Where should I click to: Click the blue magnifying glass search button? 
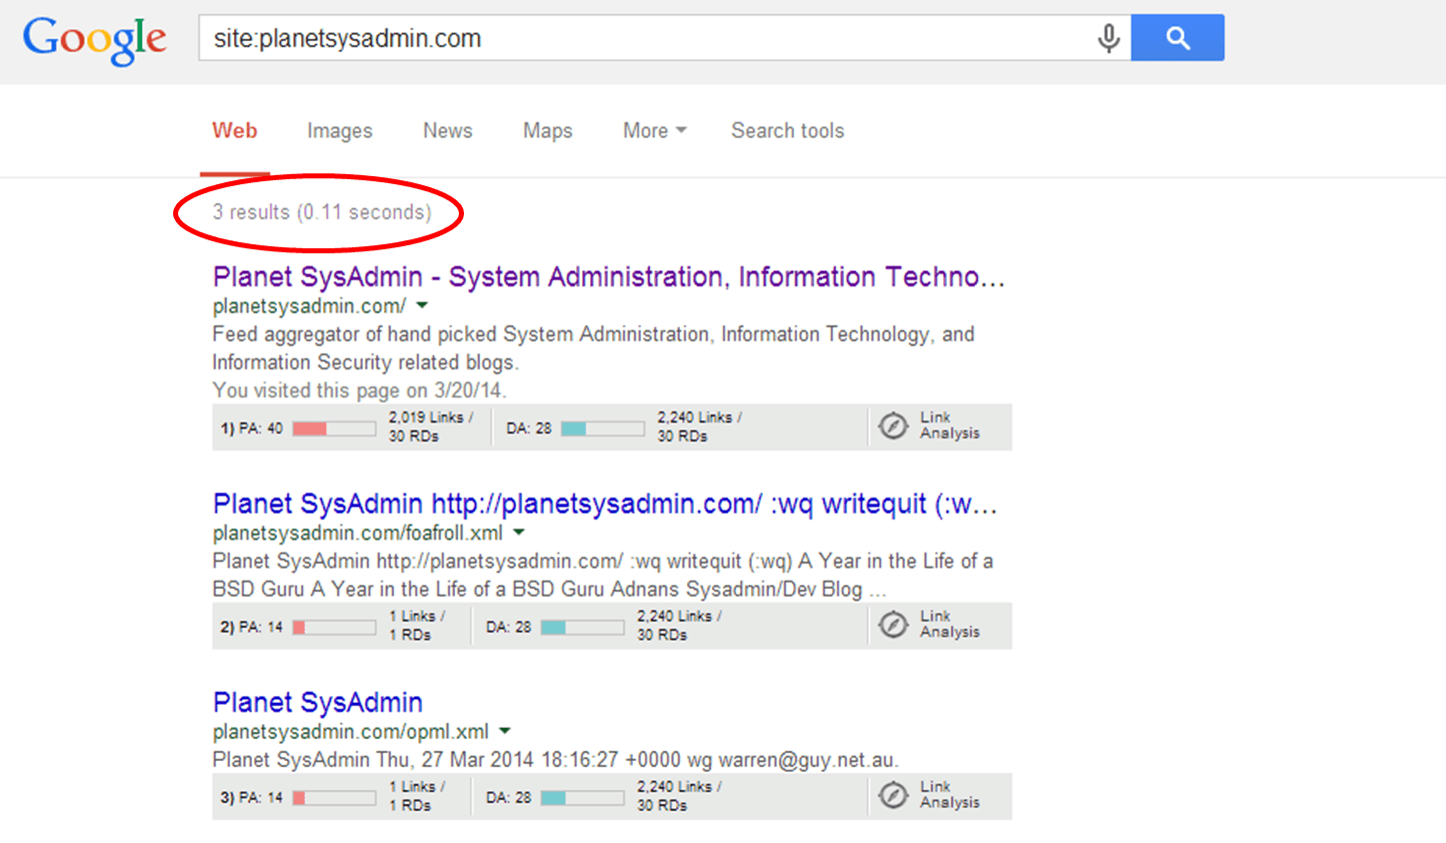pos(1177,38)
